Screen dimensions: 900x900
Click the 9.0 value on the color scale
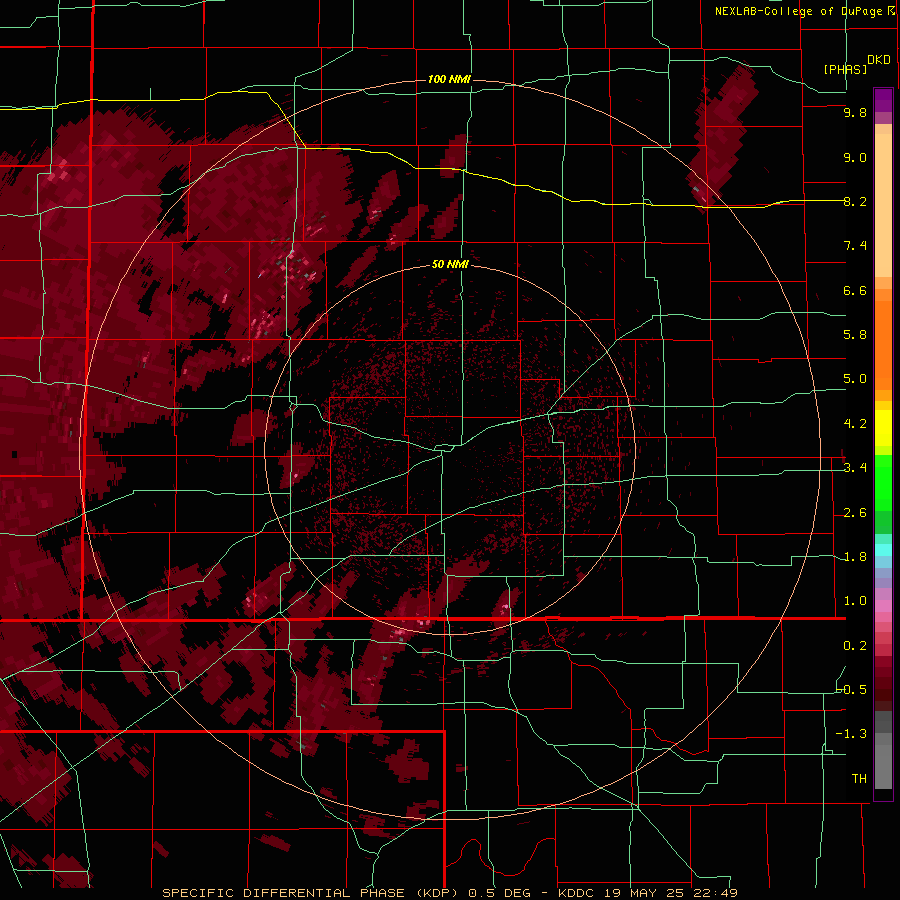pos(855,157)
